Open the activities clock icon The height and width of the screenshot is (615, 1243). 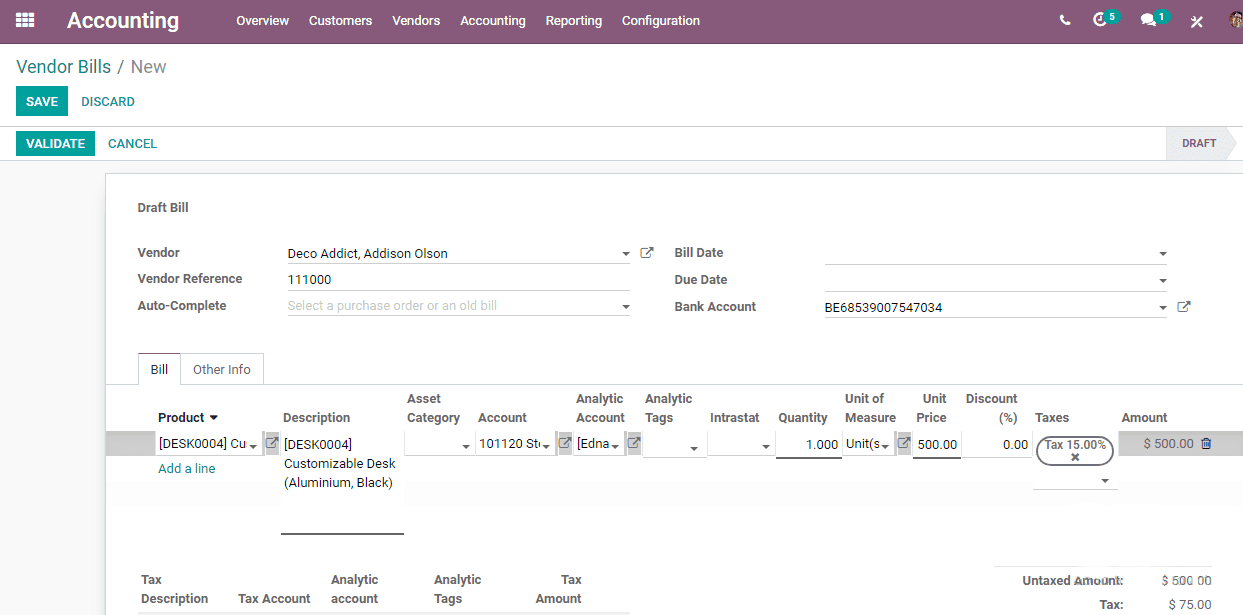(1101, 20)
